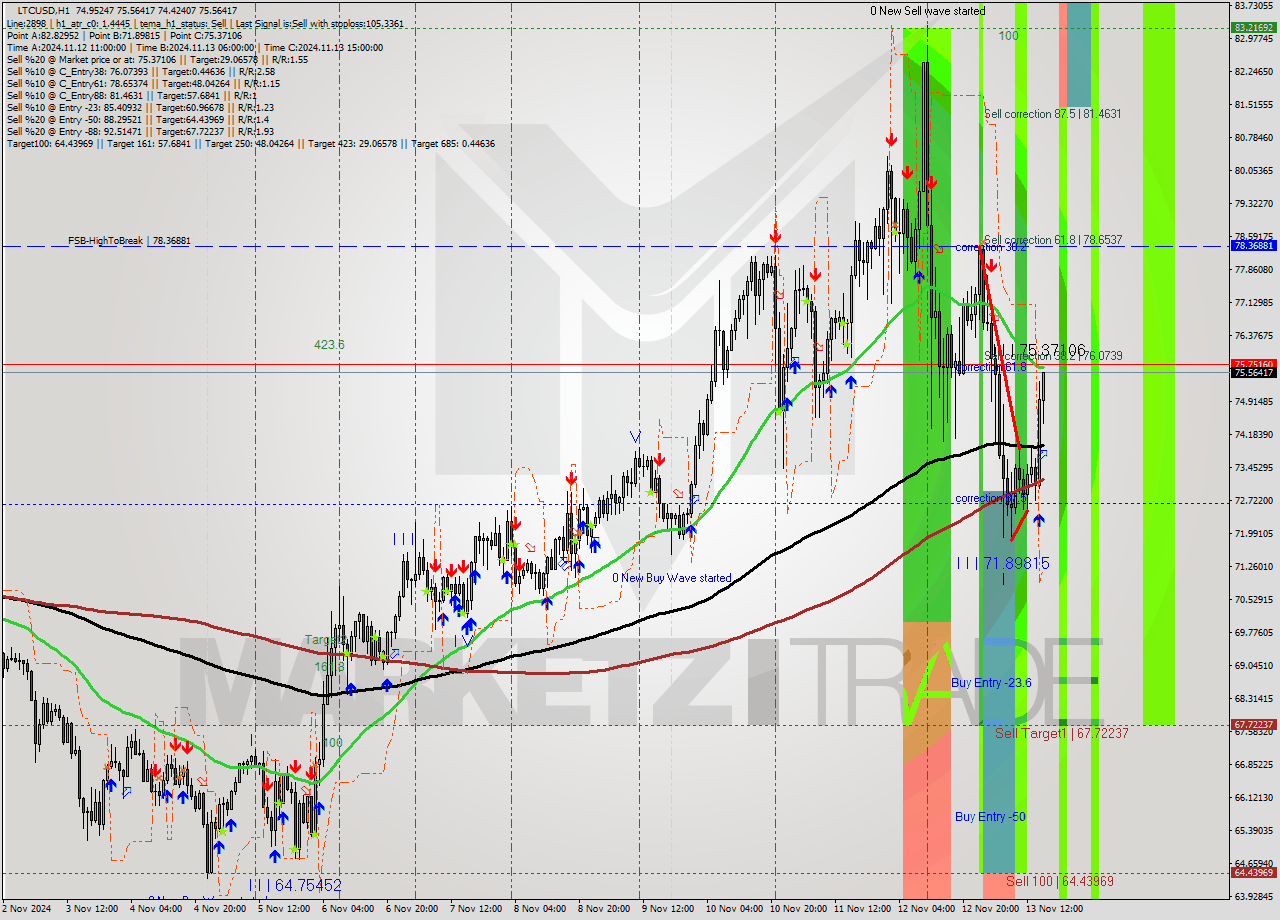The image size is (1280, 920).
Task: Click the '10 Nov 20:00' time label
Action: [798, 909]
